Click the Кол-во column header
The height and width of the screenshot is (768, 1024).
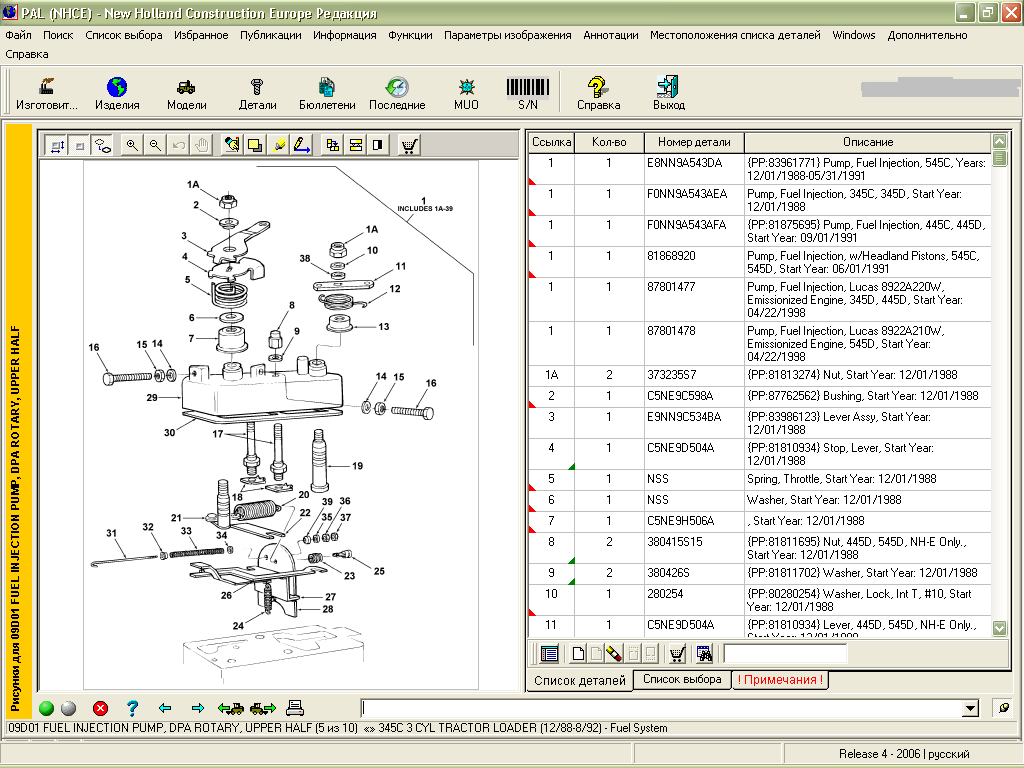609,142
